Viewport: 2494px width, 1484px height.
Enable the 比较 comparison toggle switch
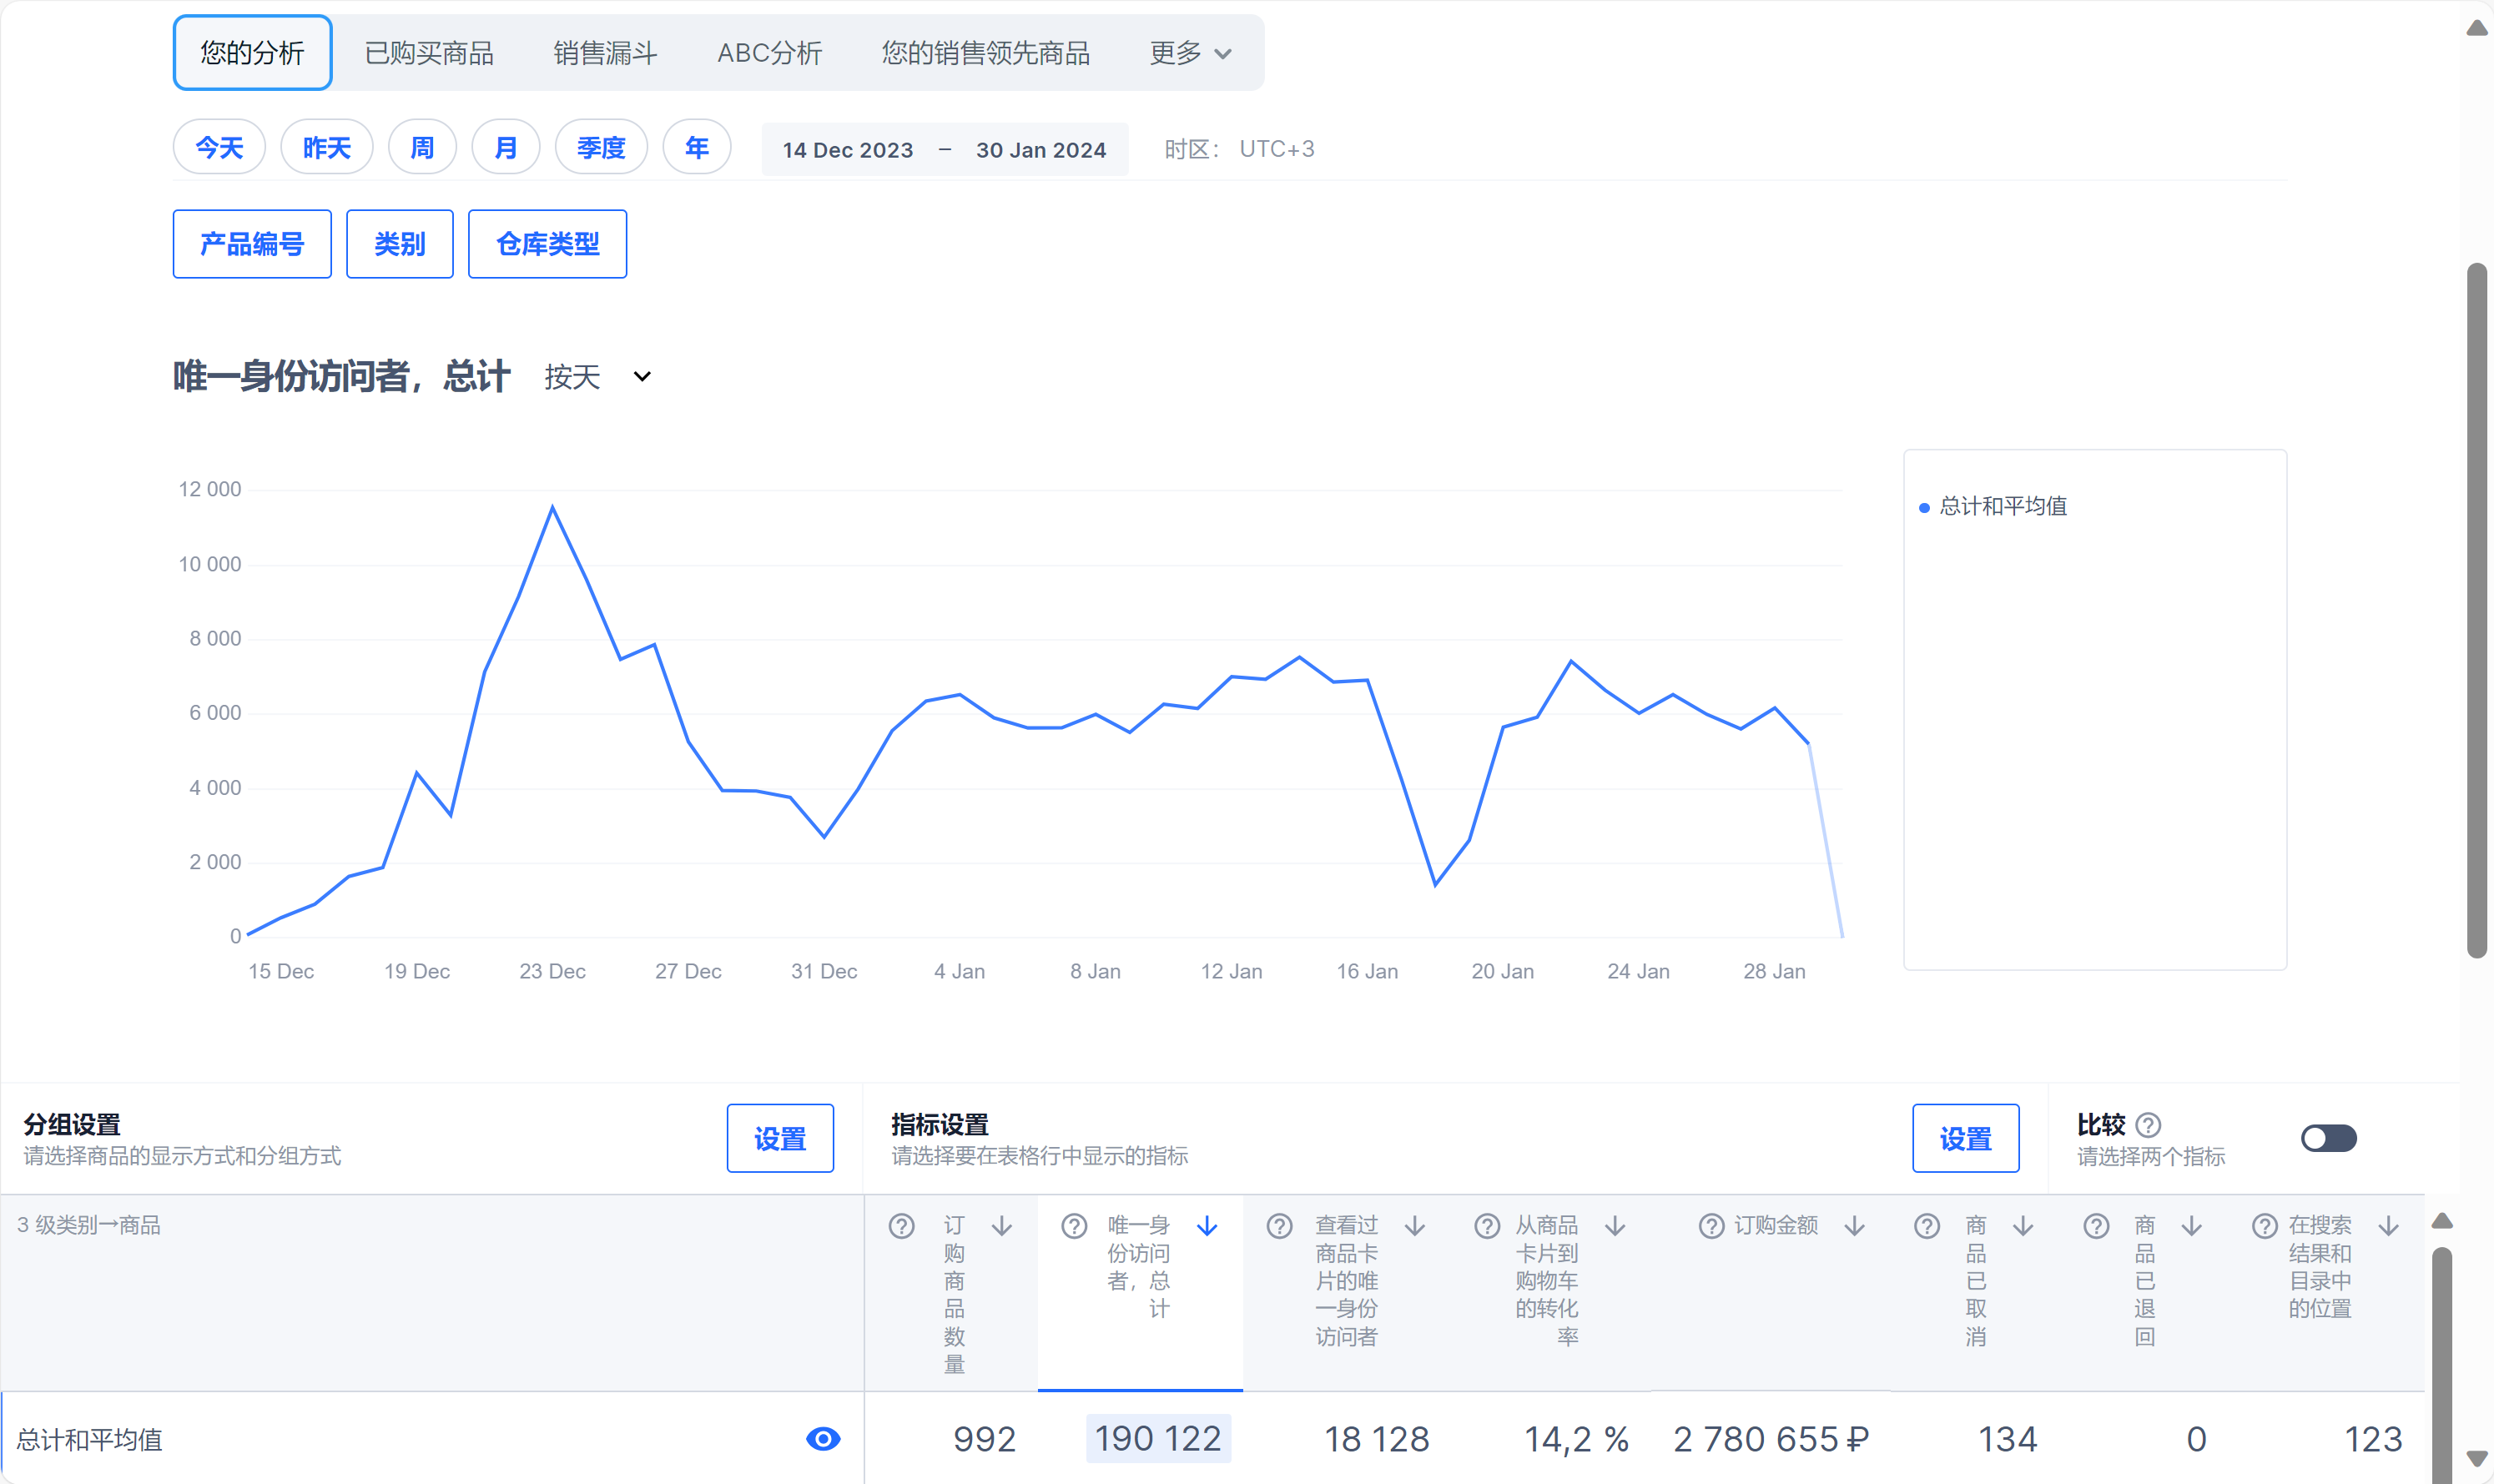click(x=2328, y=1138)
